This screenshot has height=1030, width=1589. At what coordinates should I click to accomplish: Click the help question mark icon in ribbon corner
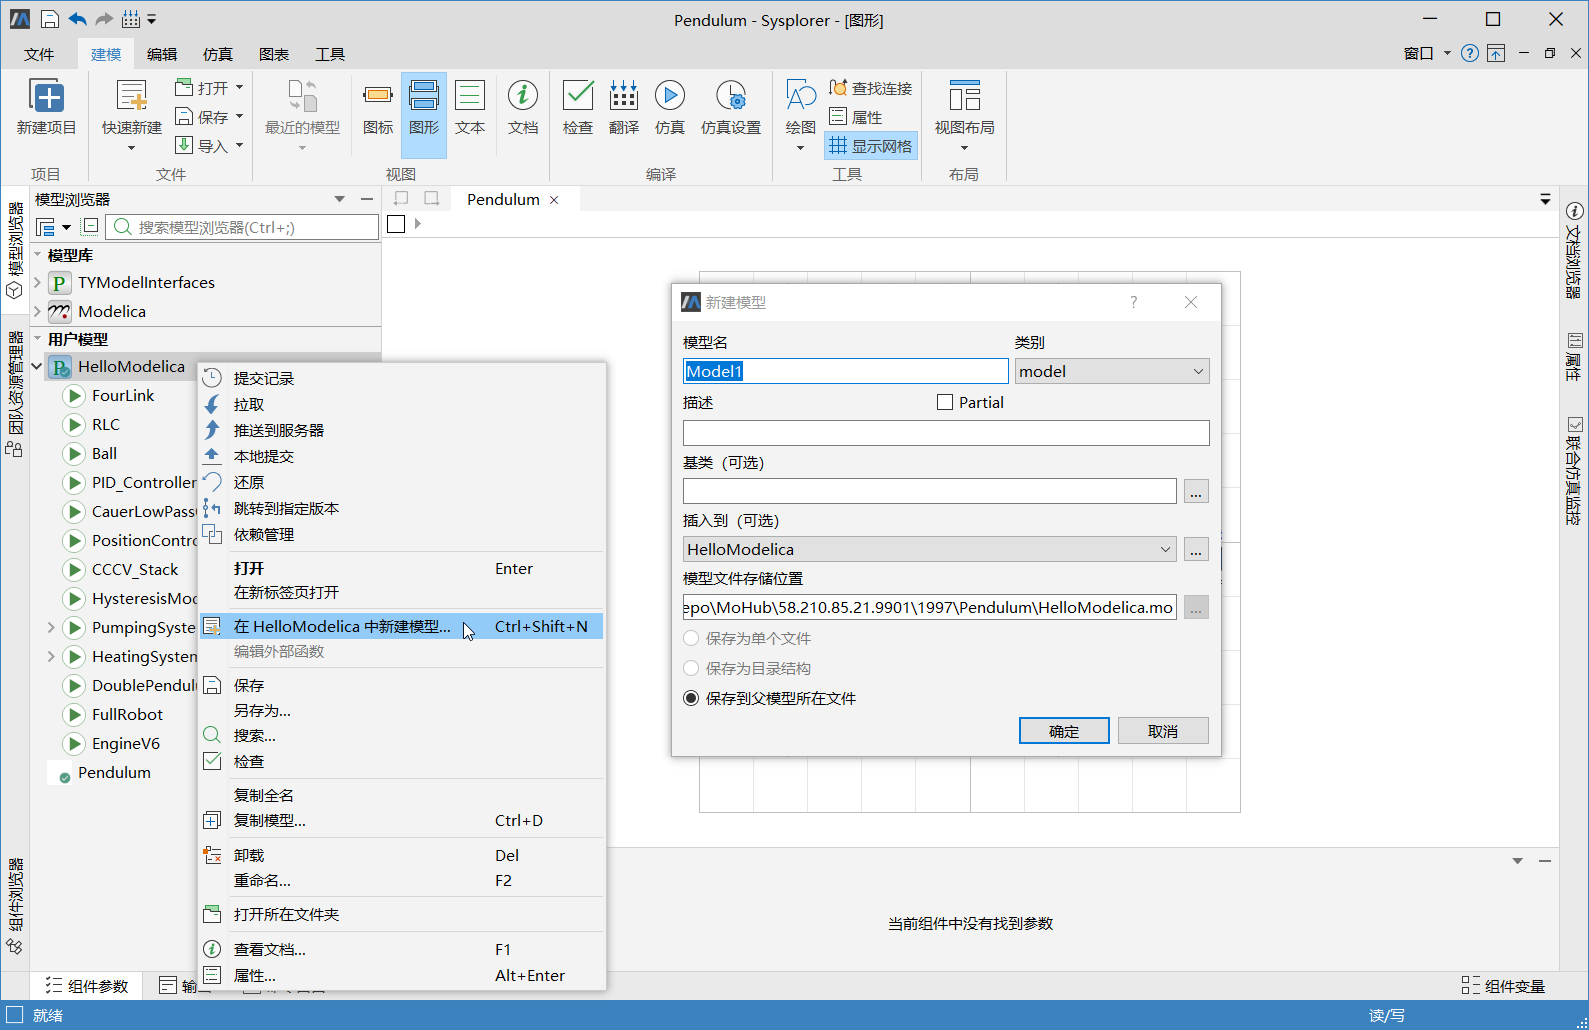(x=1469, y=53)
